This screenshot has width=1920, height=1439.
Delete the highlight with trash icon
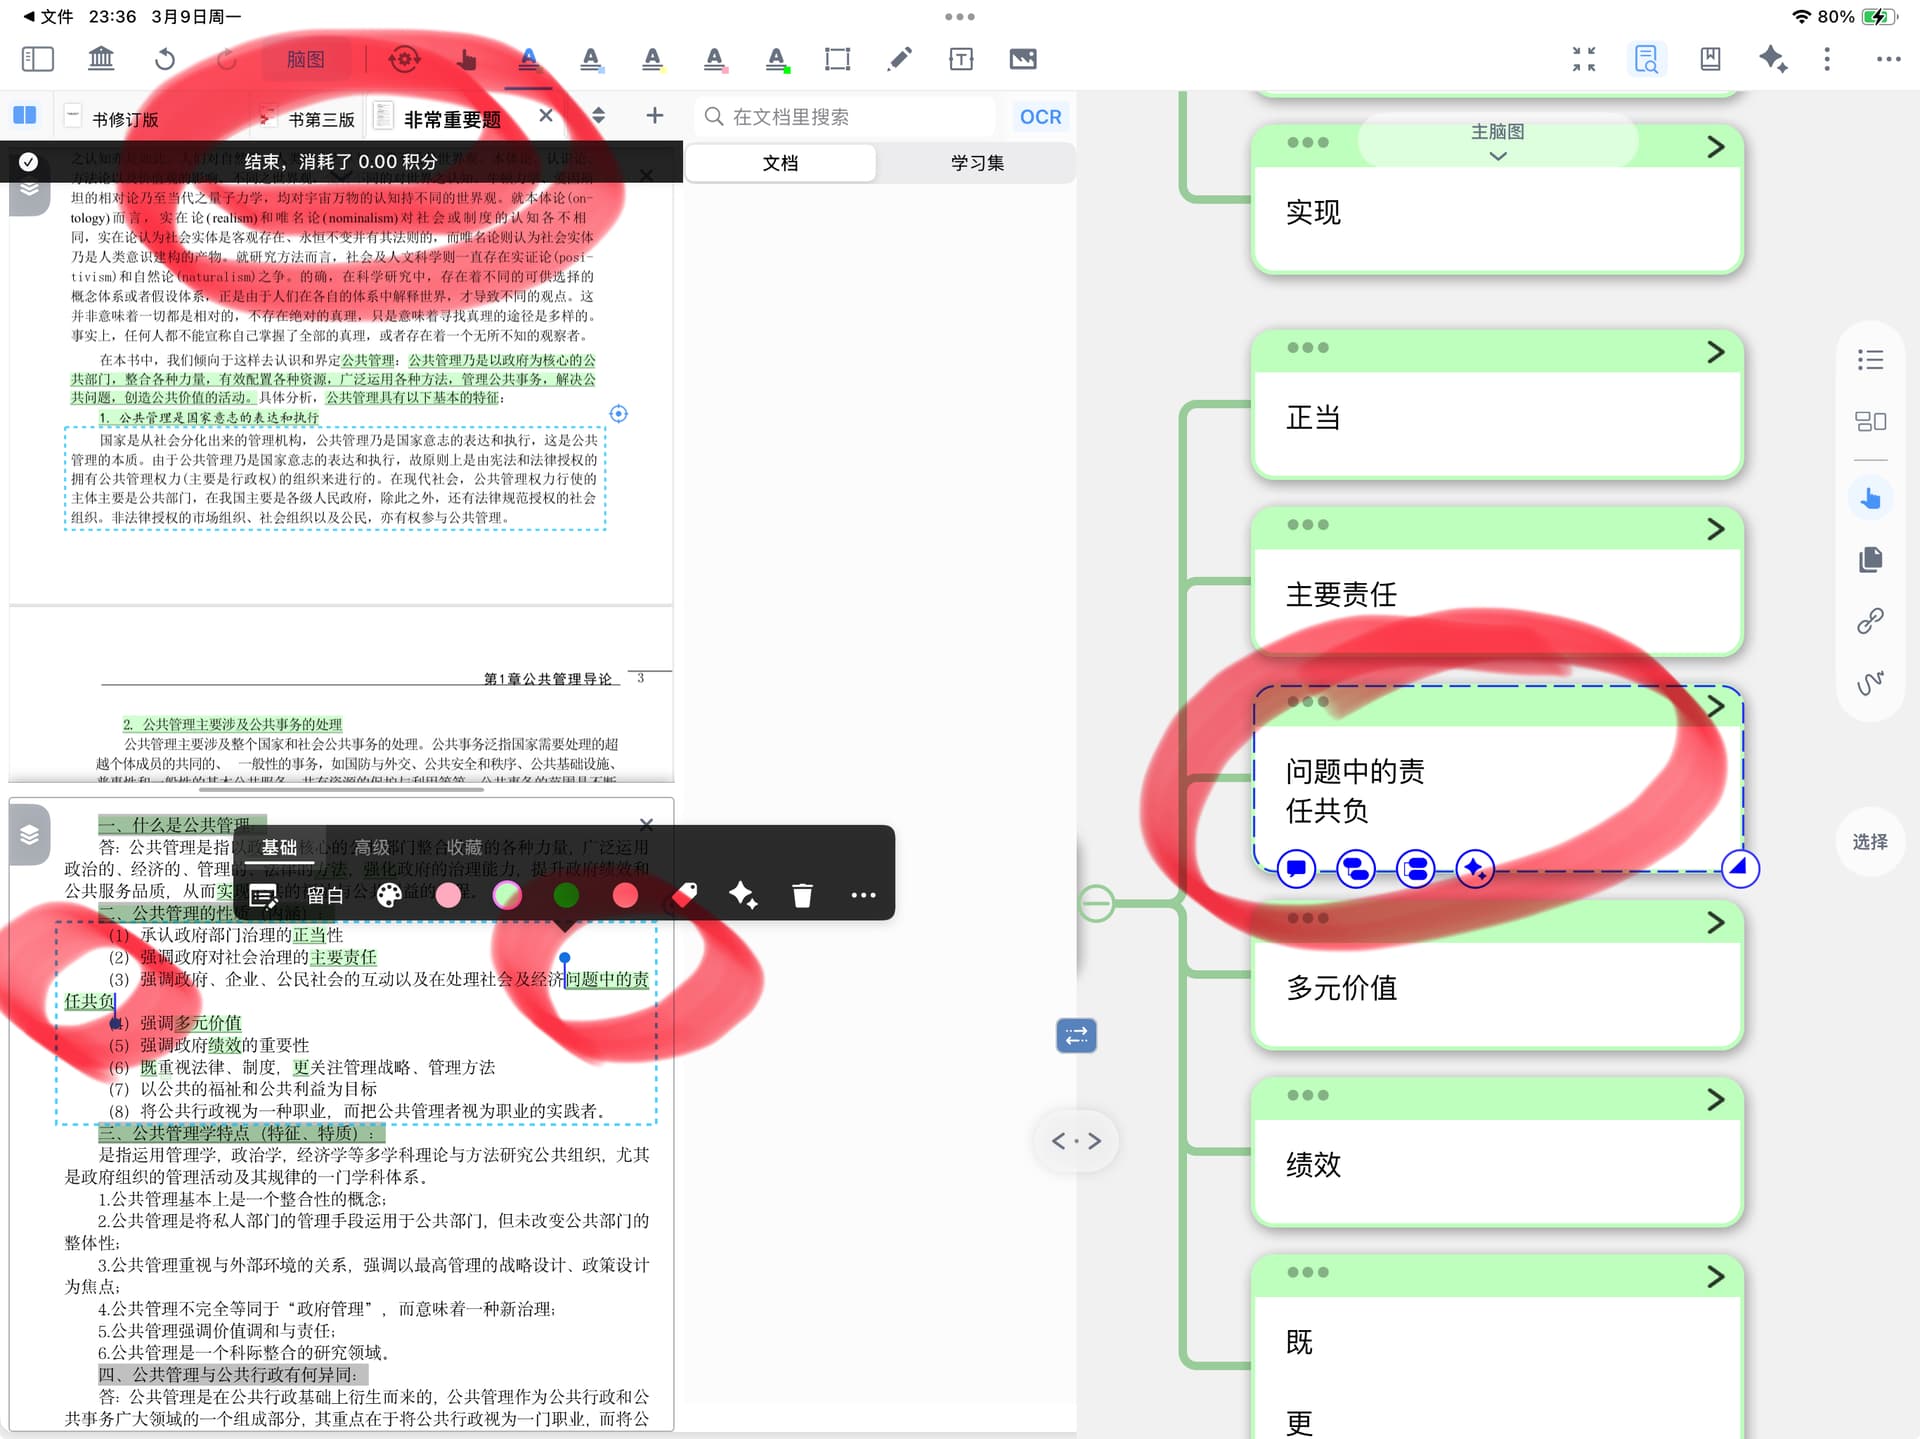[x=802, y=895]
